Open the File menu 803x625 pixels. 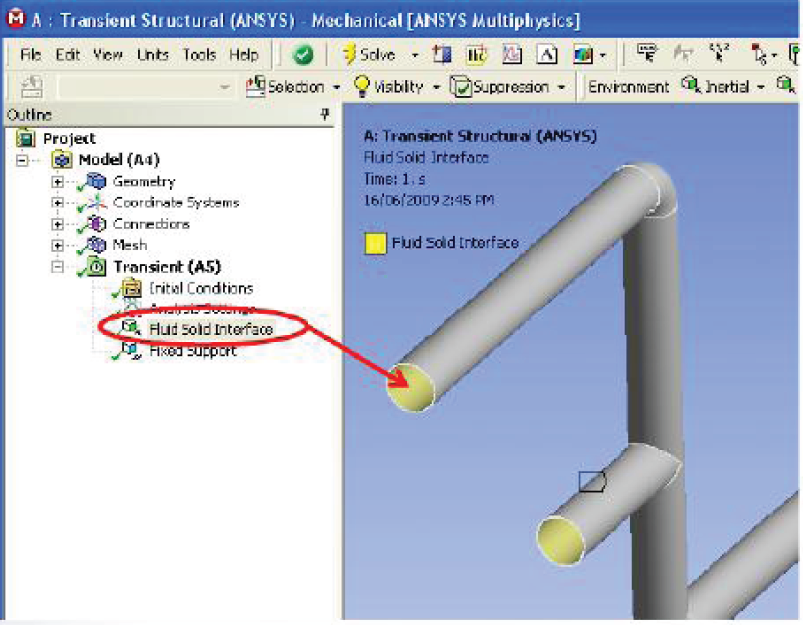click(x=30, y=54)
